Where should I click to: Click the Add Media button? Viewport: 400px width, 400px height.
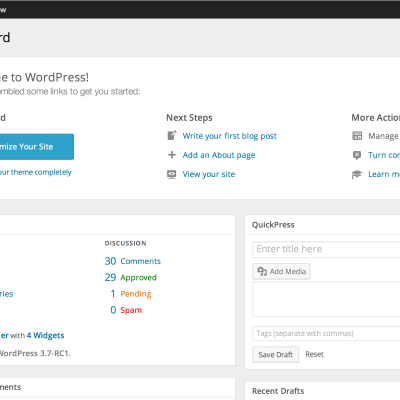(x=281, y=271)
